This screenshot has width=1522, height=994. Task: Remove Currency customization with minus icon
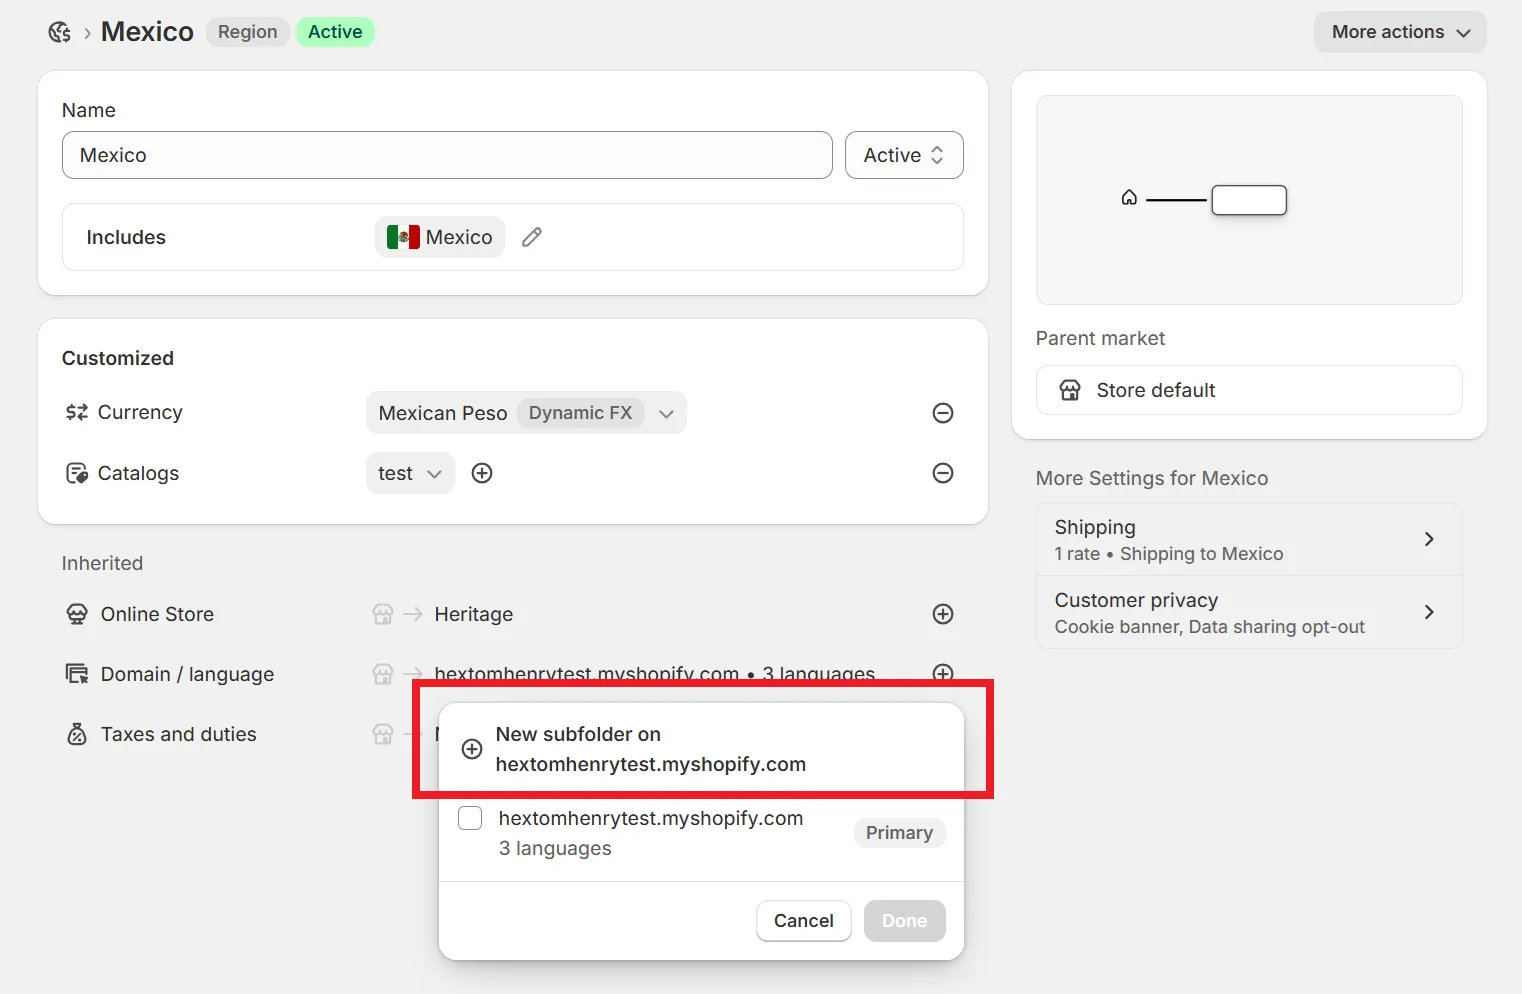click(943, 413)
